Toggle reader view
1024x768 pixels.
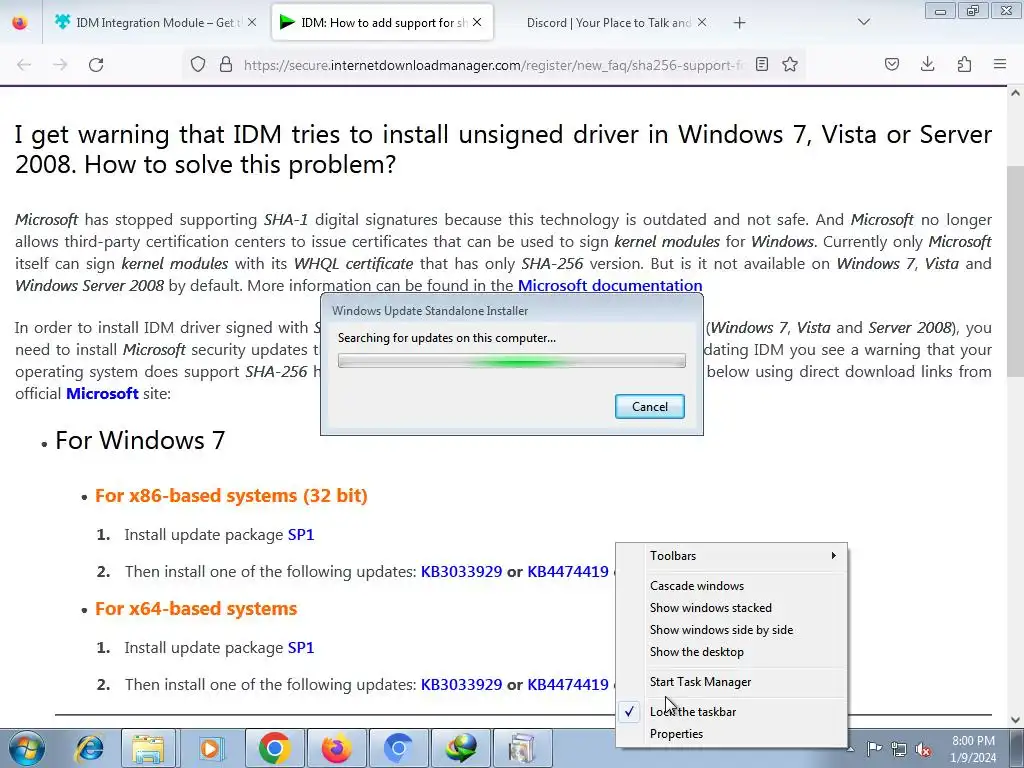tap(761, 64)
